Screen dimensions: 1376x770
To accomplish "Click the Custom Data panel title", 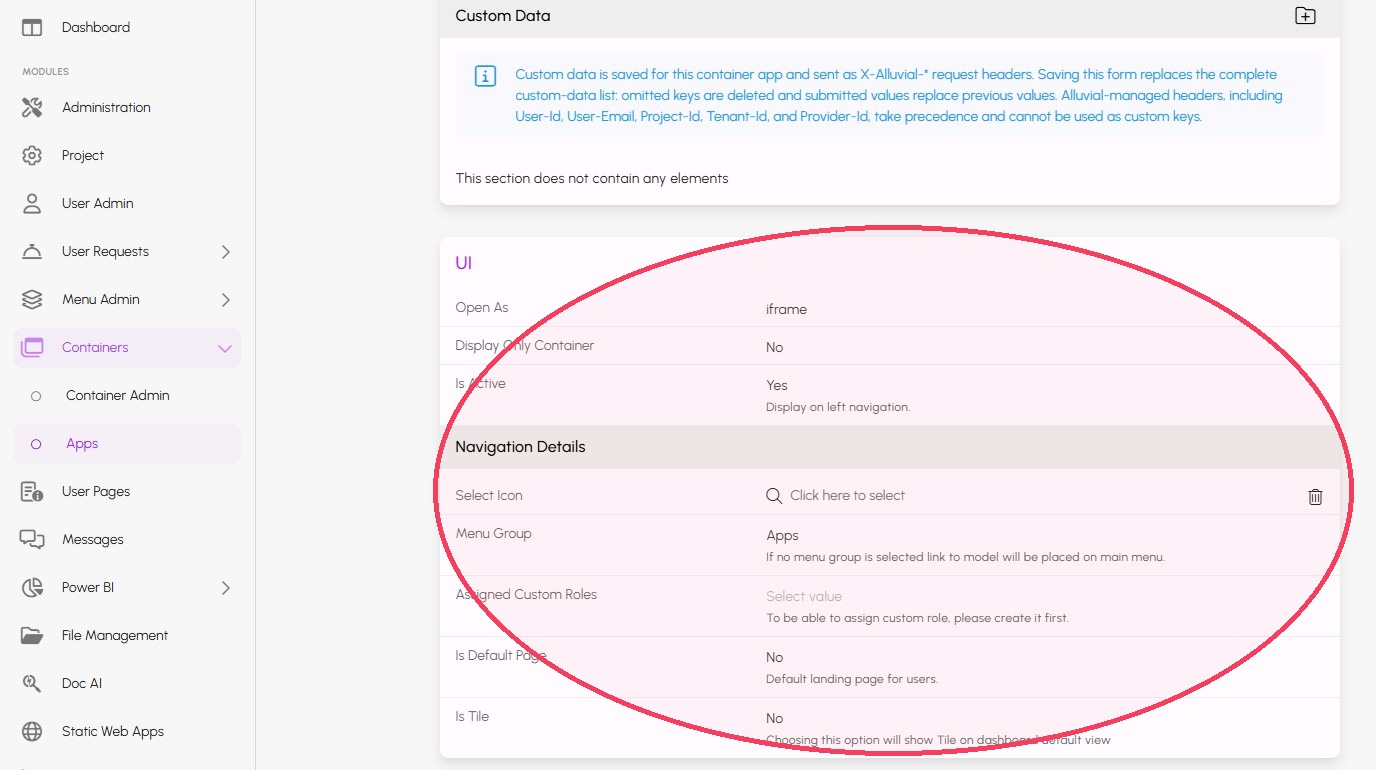I will [x=502, y=15].
